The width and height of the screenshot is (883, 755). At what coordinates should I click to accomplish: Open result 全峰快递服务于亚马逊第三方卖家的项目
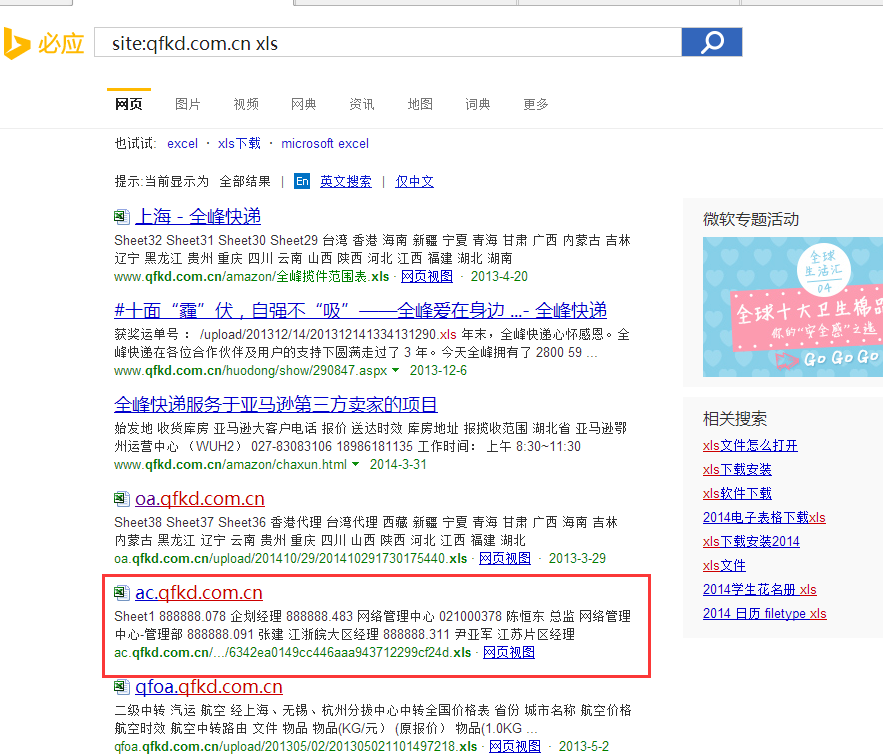(x=276, y=404)
